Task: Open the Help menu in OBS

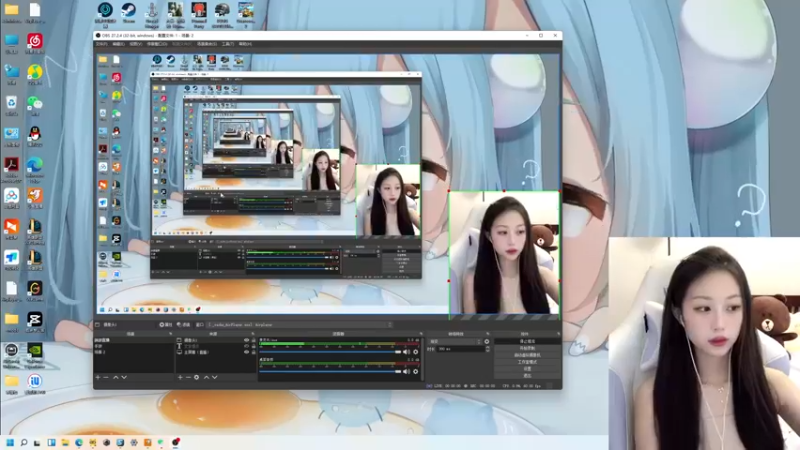Action: (245, 44)
